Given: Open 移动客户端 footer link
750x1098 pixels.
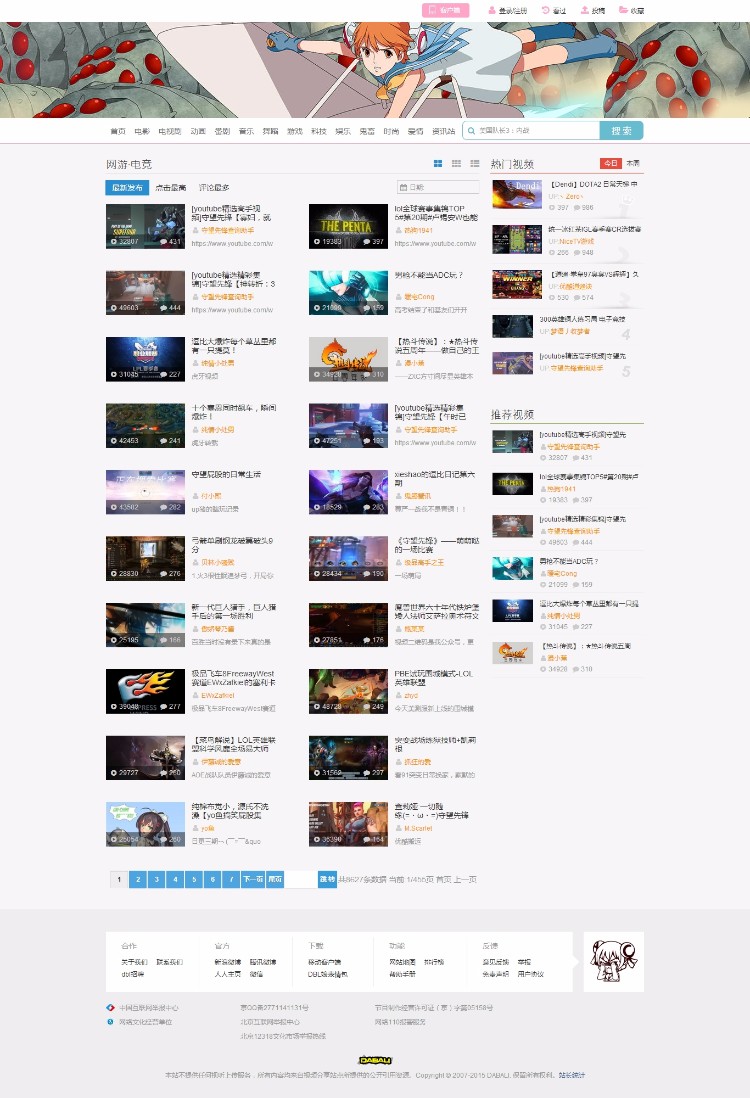Looking at the screenshot, I should pyautogui.click(x=324, y=962).
